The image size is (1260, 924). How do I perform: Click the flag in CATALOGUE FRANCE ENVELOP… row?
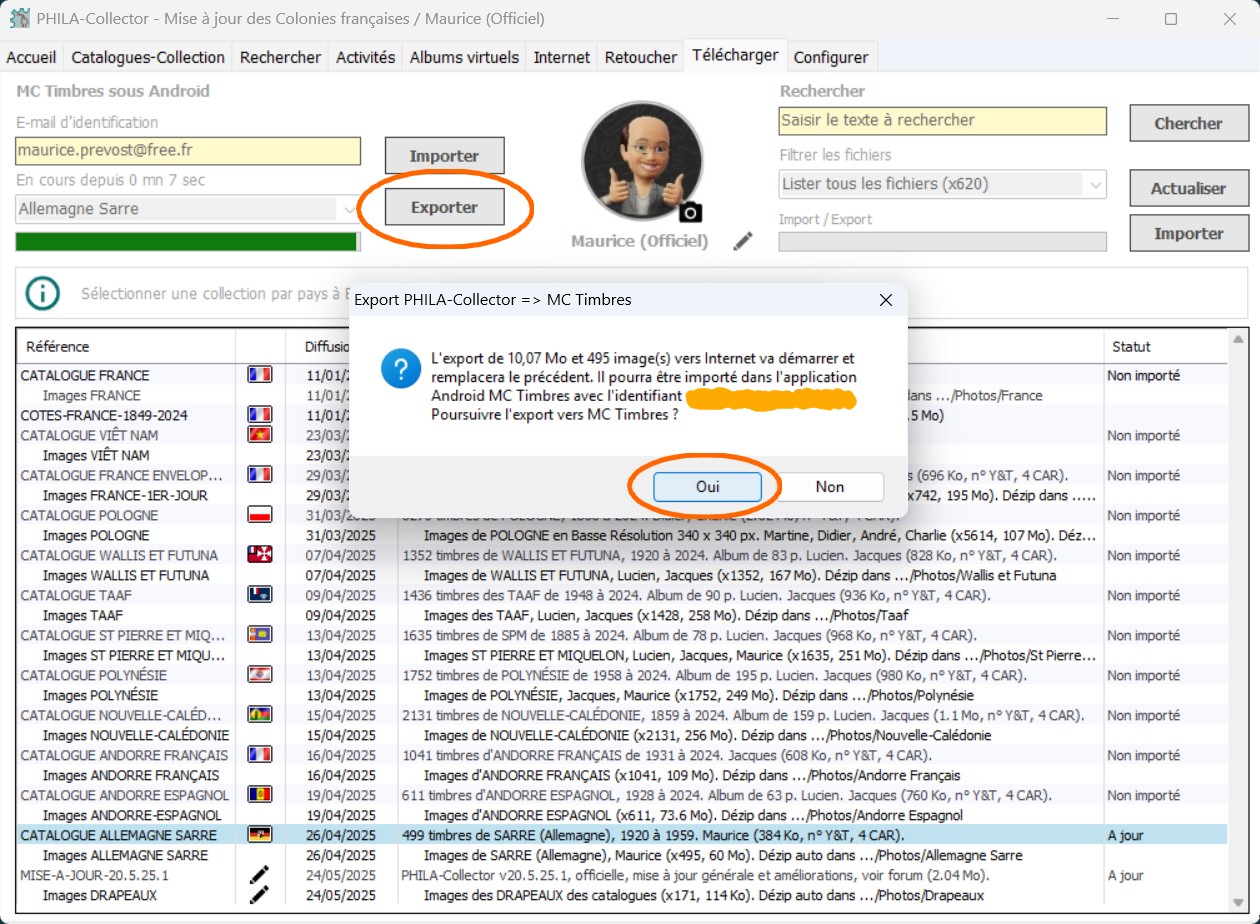260,475
